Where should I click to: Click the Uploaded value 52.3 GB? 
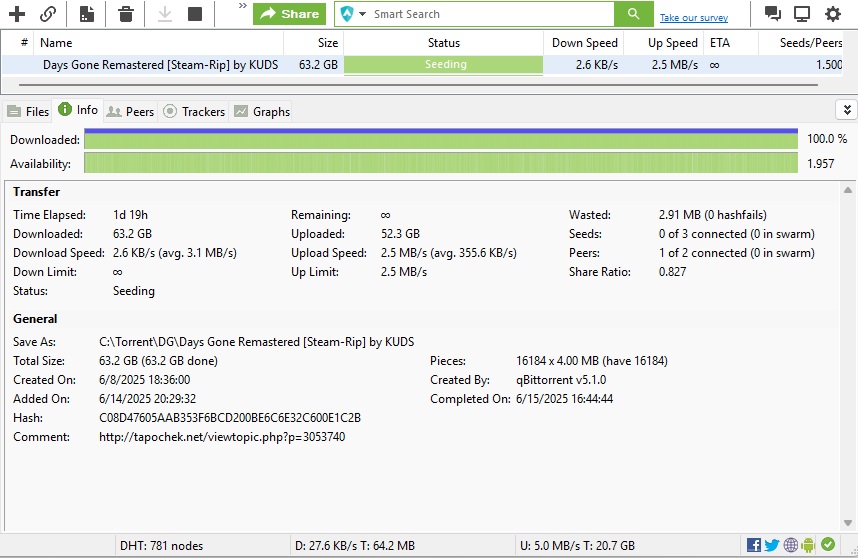[401, 234]
